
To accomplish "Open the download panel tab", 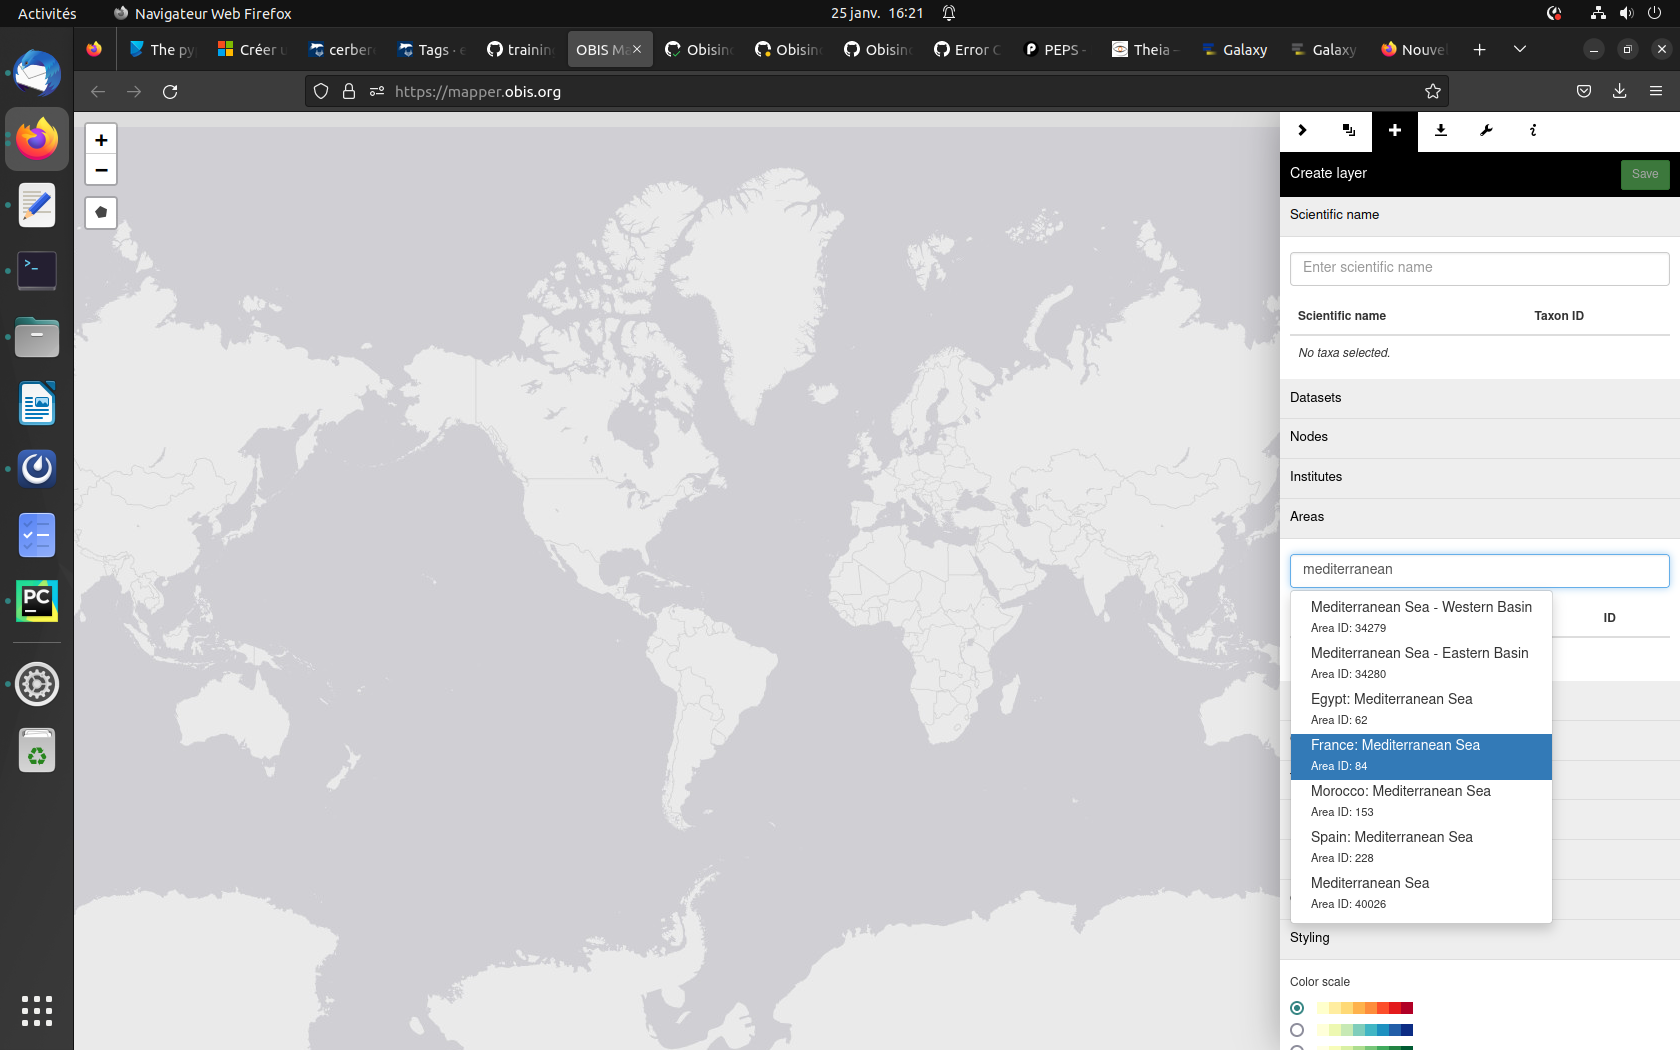I will click(1441, 131).
